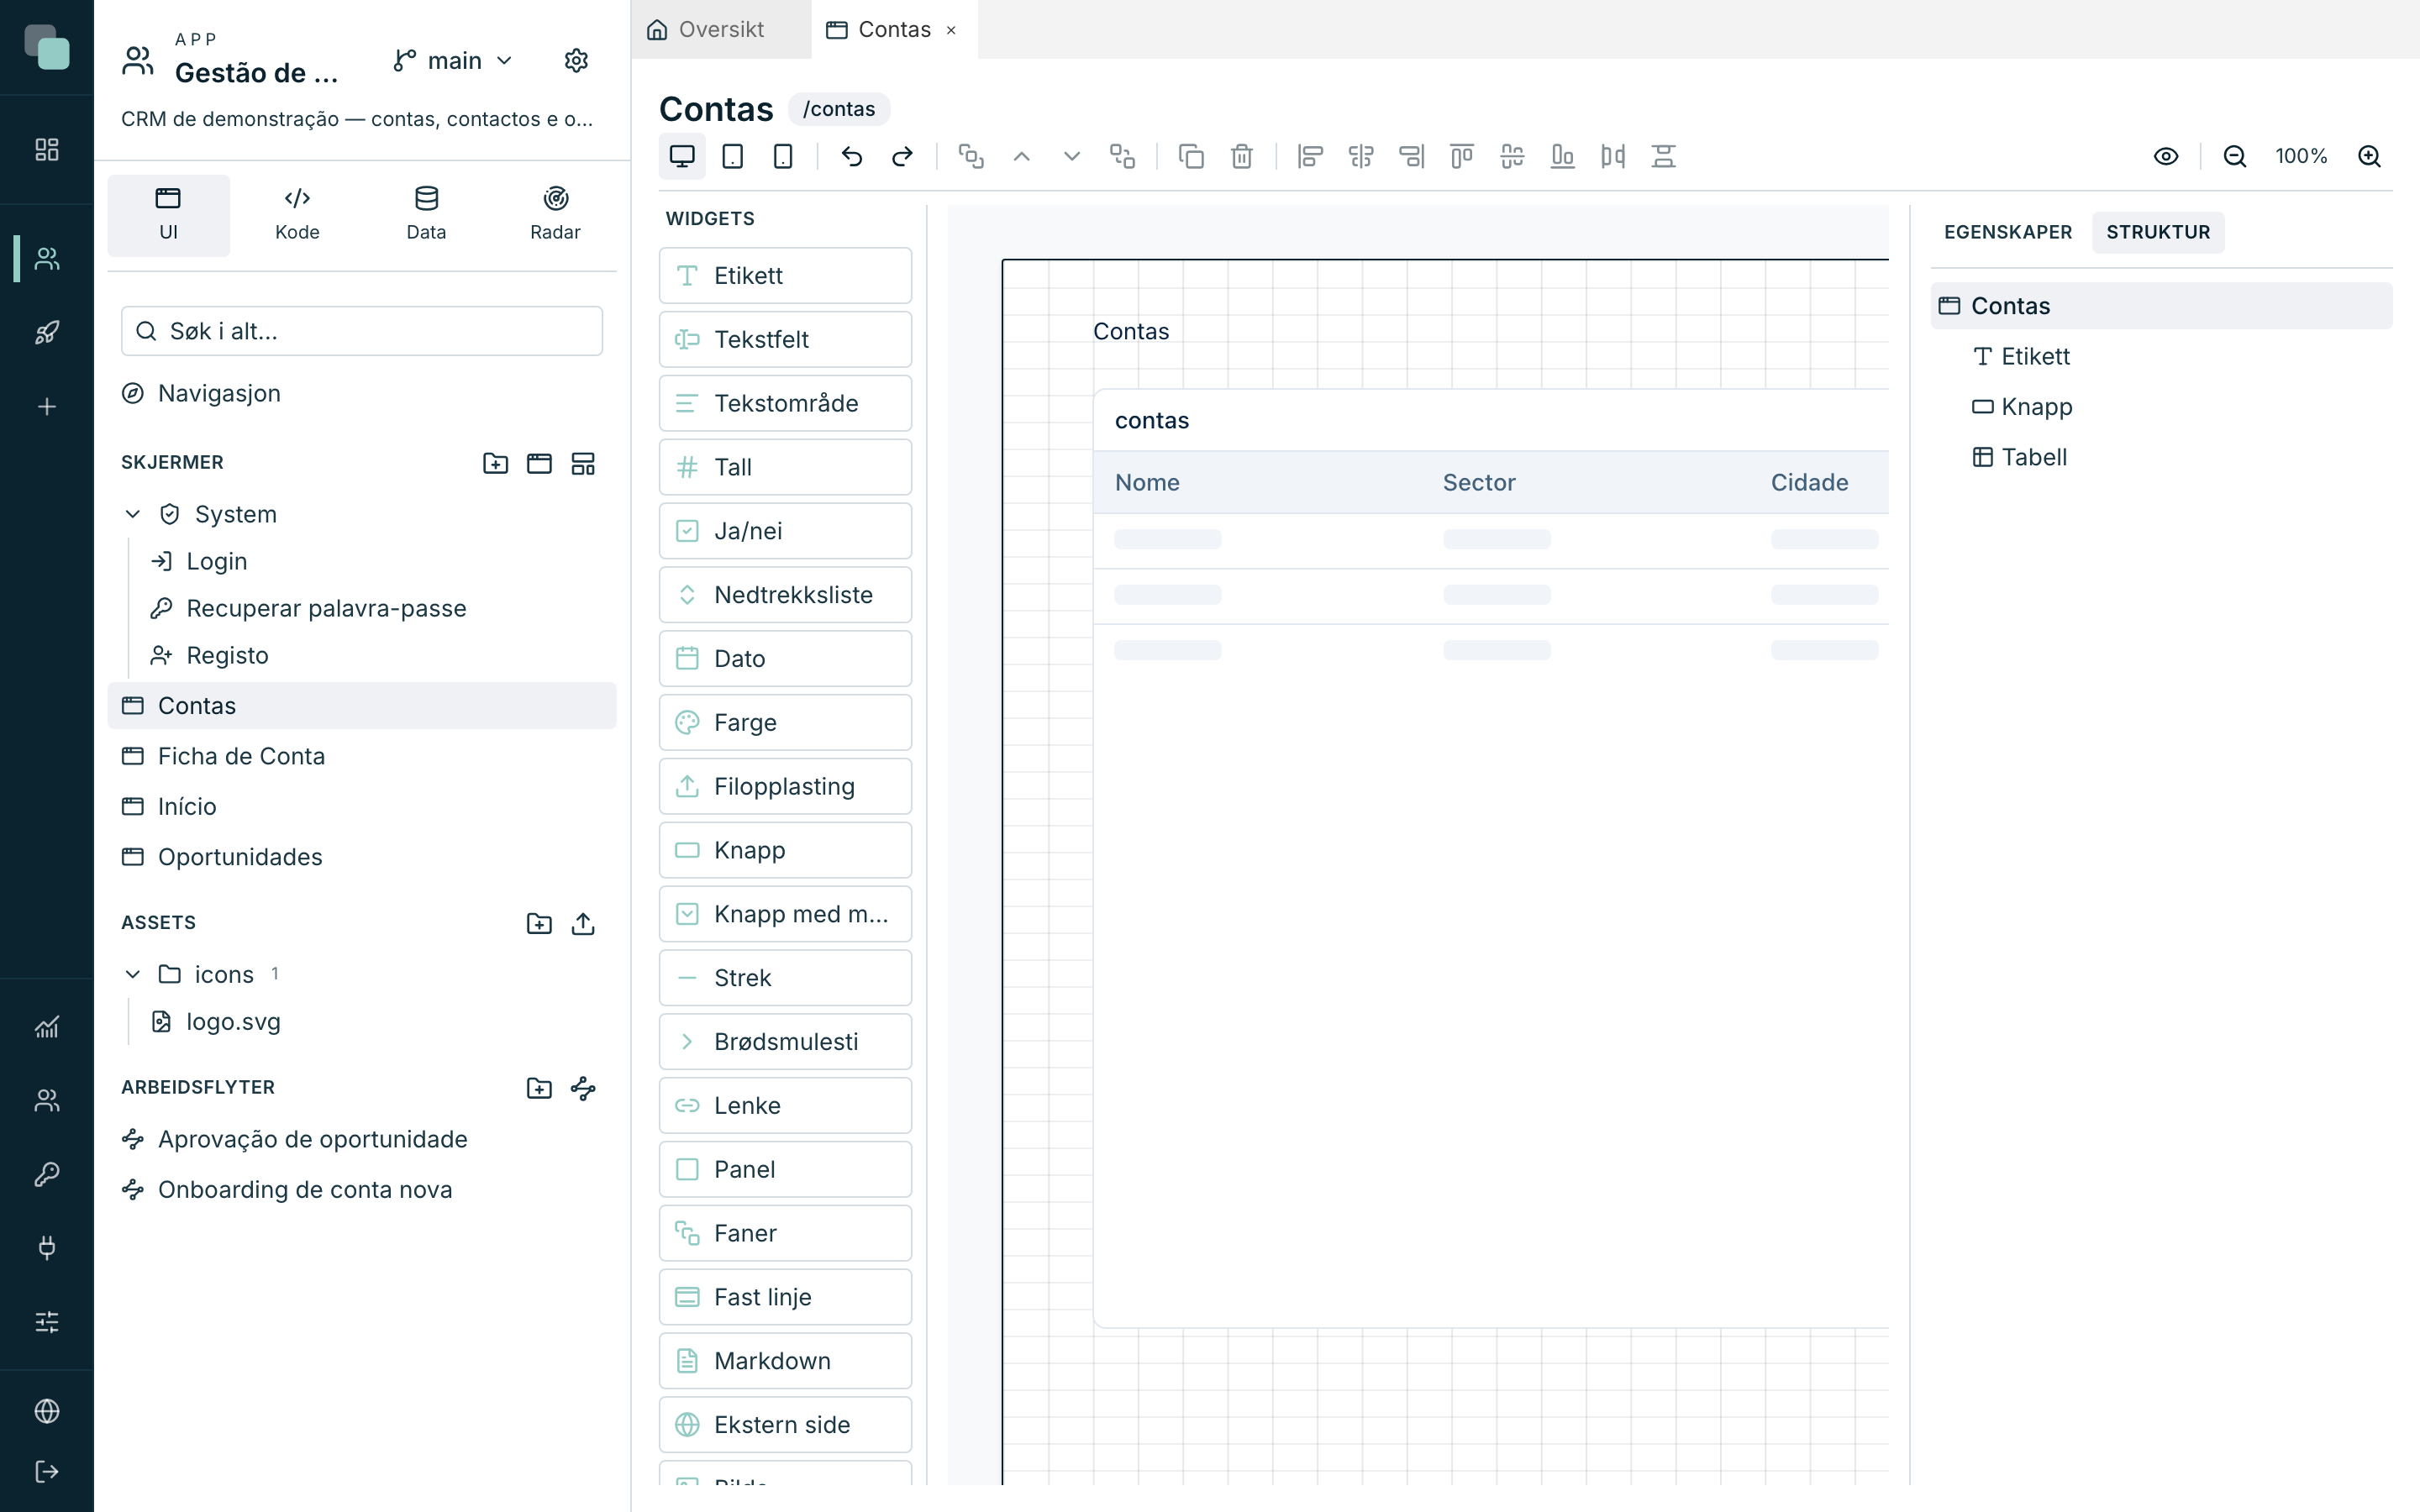Screen dimensions: 2420x1512
Task: Select the Markdown widget
Action: pos(785,1361)
